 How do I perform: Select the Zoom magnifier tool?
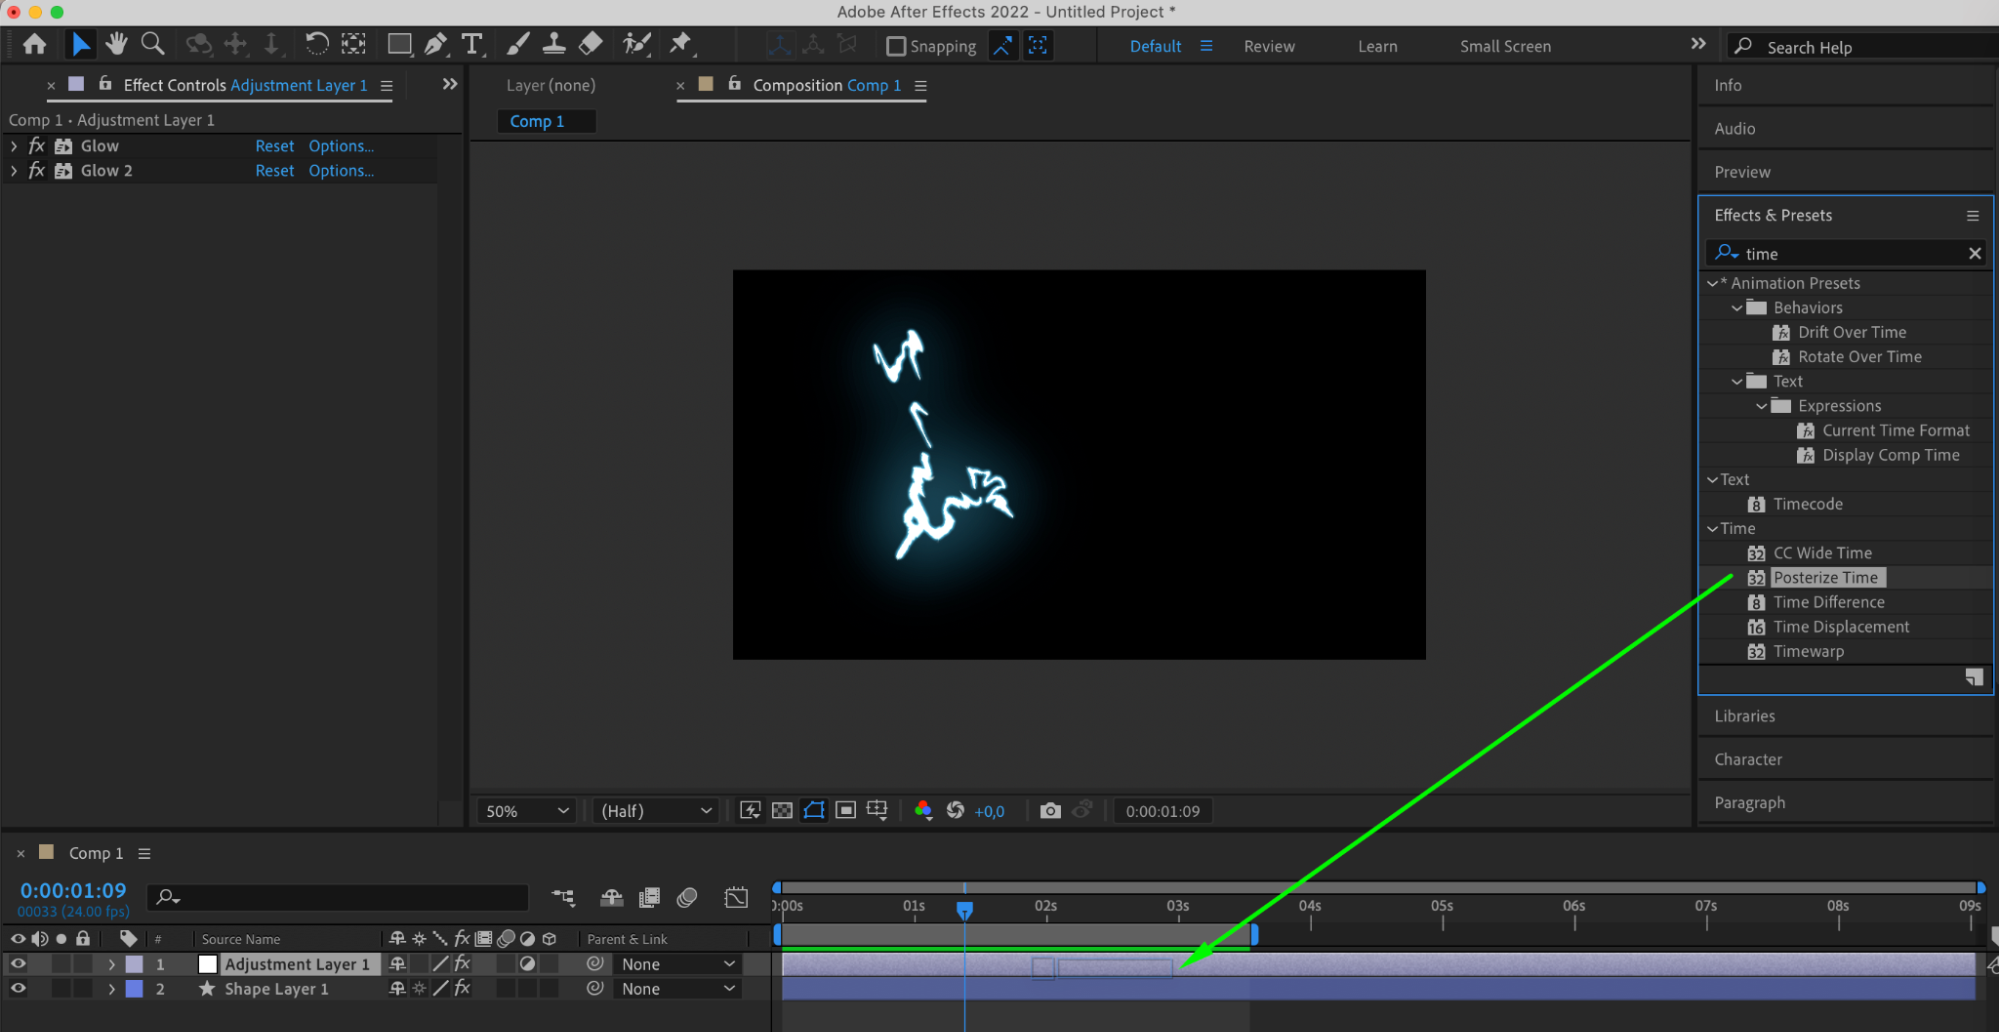tap(153, 44)
